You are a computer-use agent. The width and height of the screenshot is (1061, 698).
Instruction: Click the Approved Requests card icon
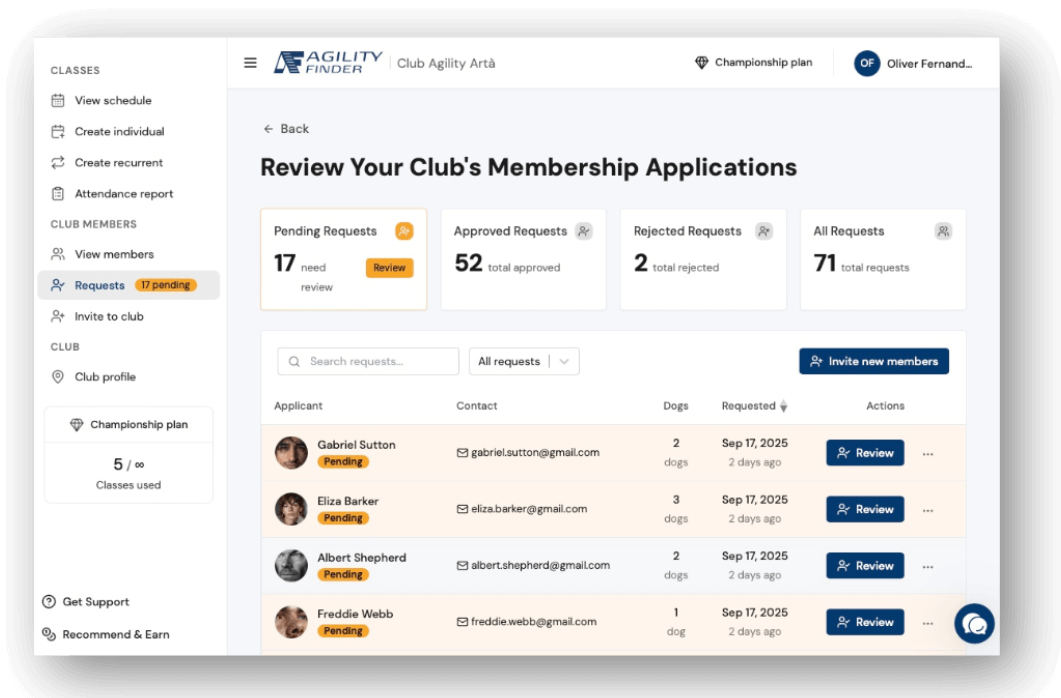click(x=583, y=231)
